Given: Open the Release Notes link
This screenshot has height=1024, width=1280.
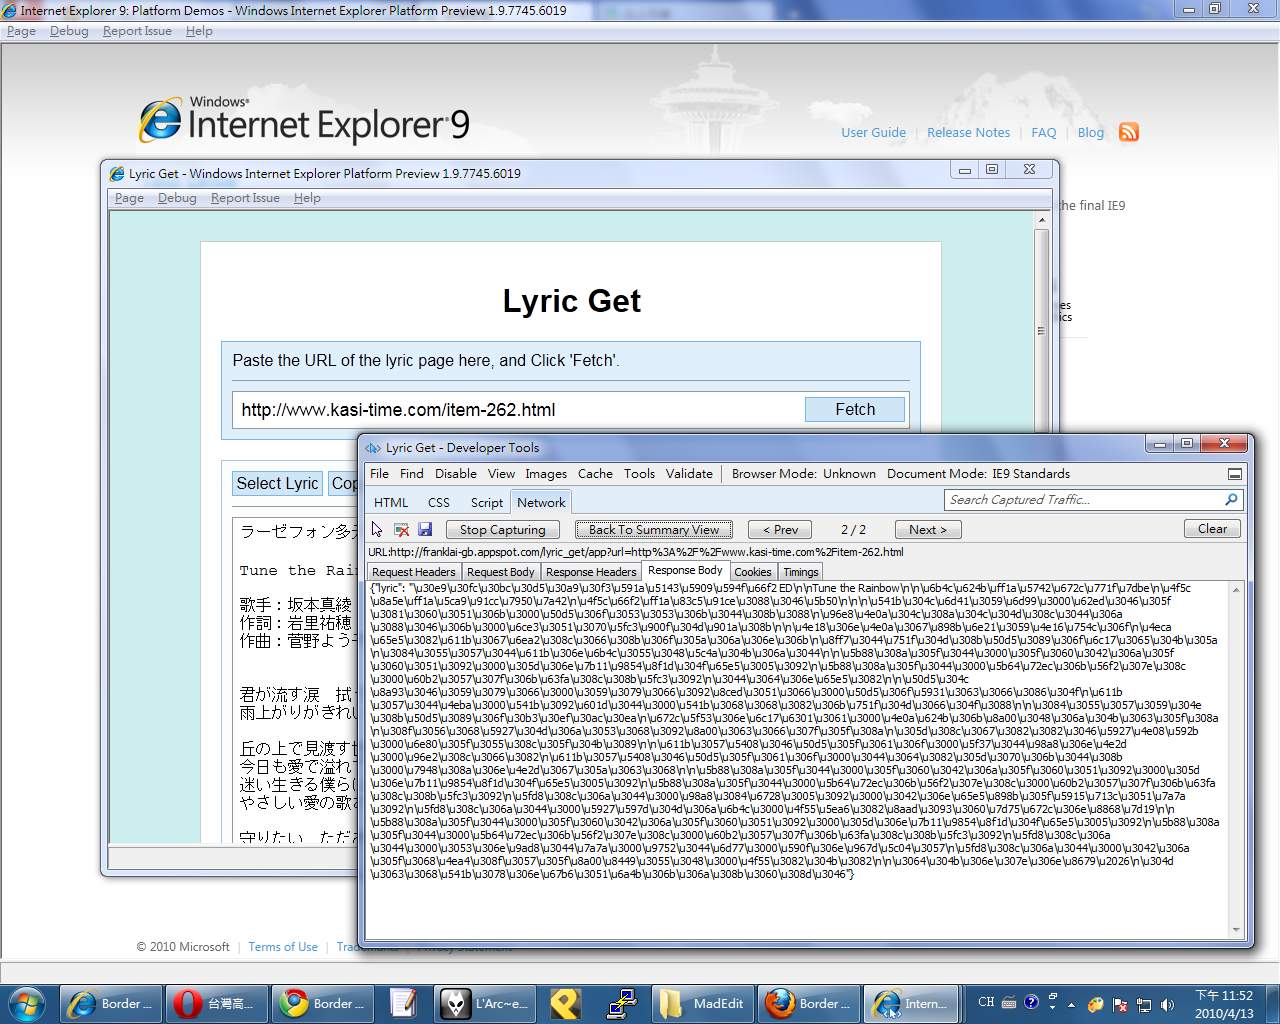Looking at the screenshot, I should coord(968,132).
